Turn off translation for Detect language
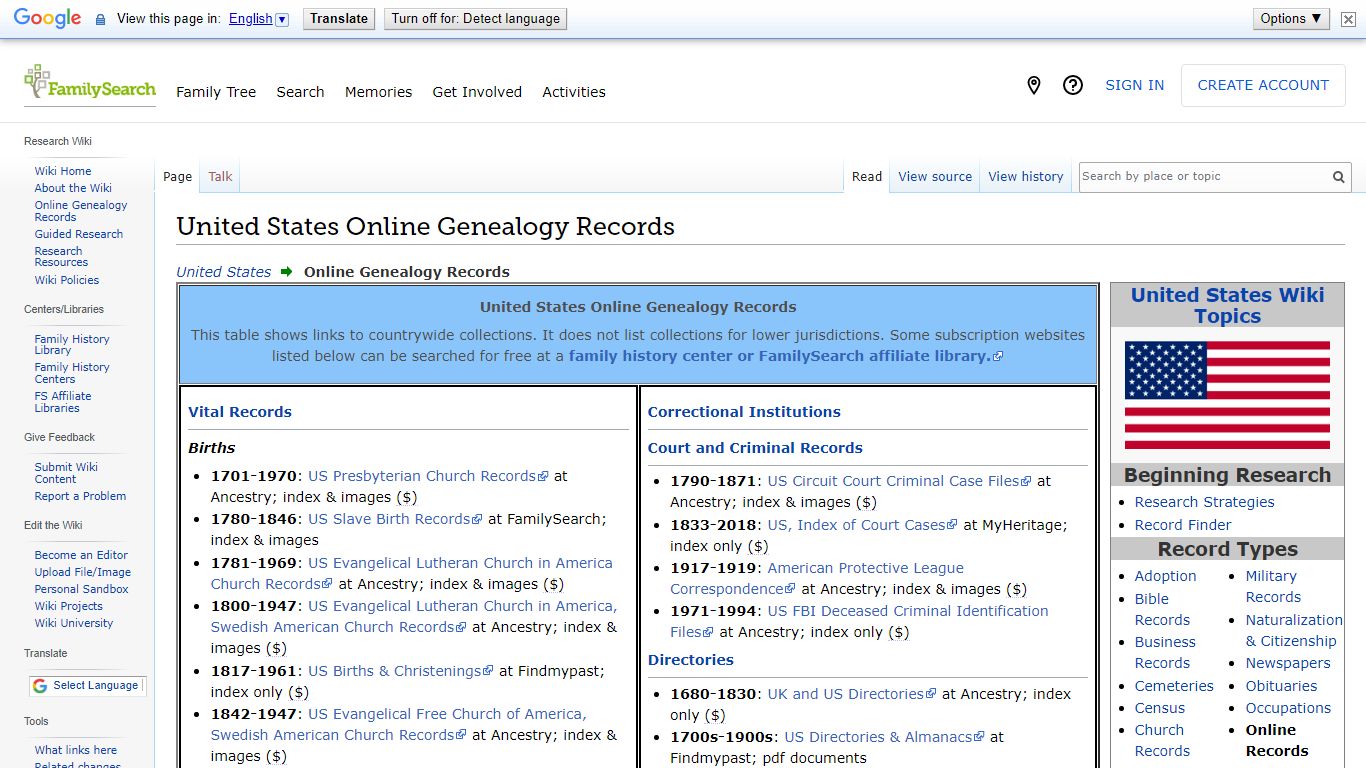Image resolution: width=1366 pixels, height=768 pixels. coord(475,19)
